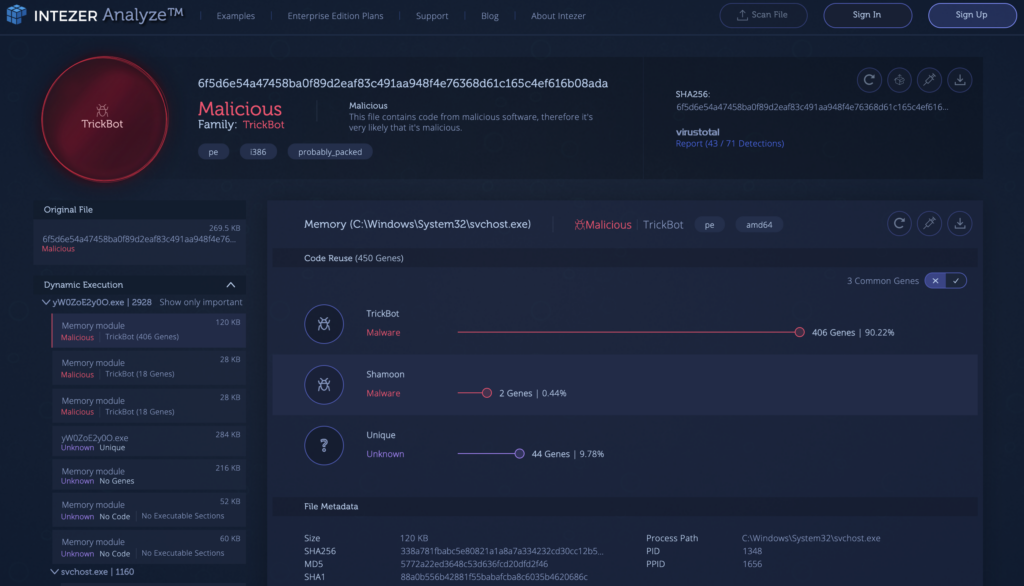Click the MD5 hash value
Image resolution: width=1024 pixels, height=586 pixels.
[x=474, y=564]
